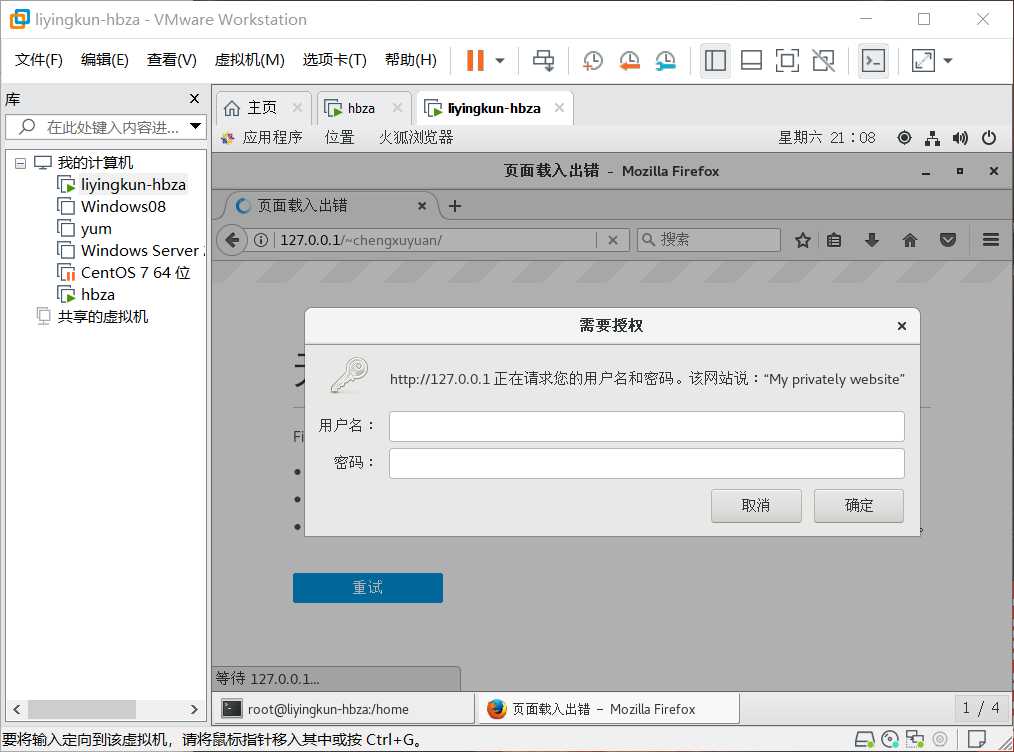Click the guest power menu icon
The image size is (1014, 752).
(x=989, y=138)
